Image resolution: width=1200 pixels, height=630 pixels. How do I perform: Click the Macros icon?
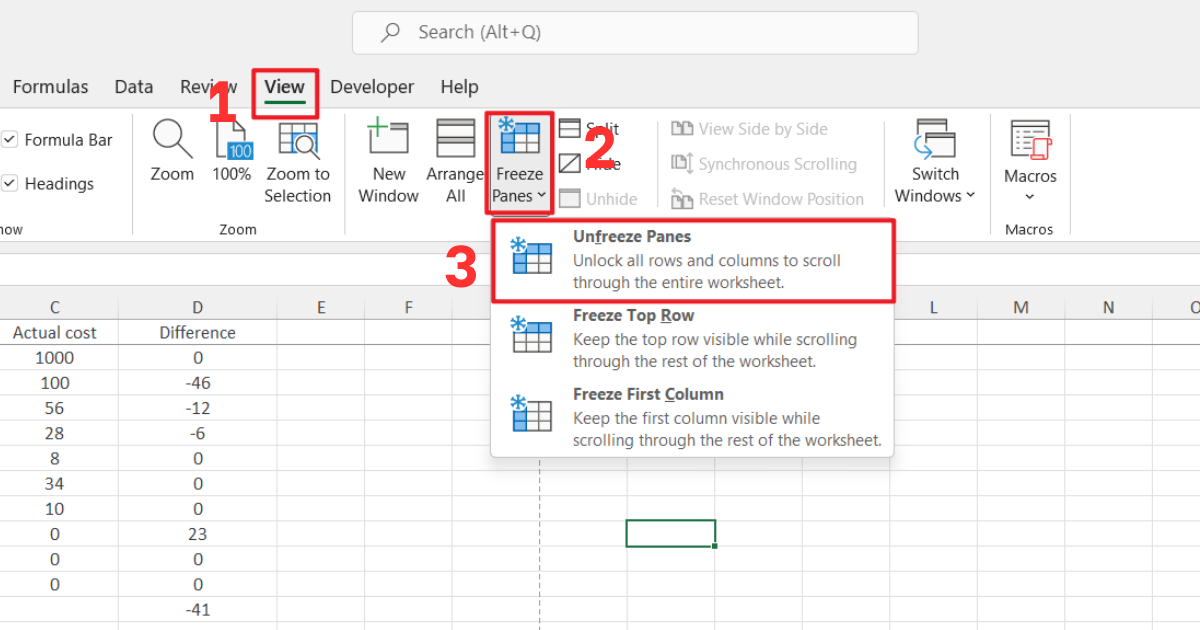(1030, 141)
